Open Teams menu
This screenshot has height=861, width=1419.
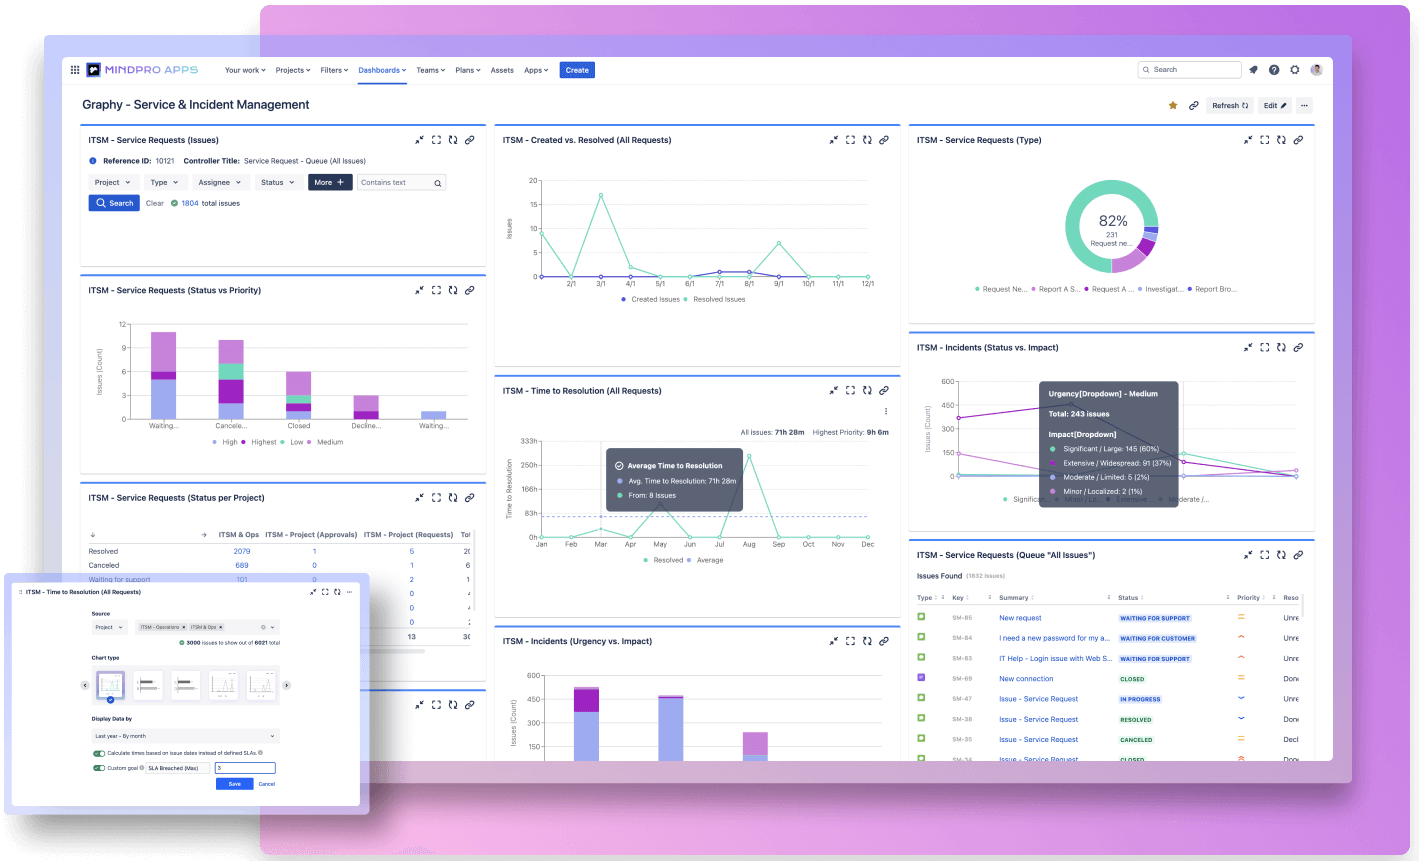click(430, 70)
